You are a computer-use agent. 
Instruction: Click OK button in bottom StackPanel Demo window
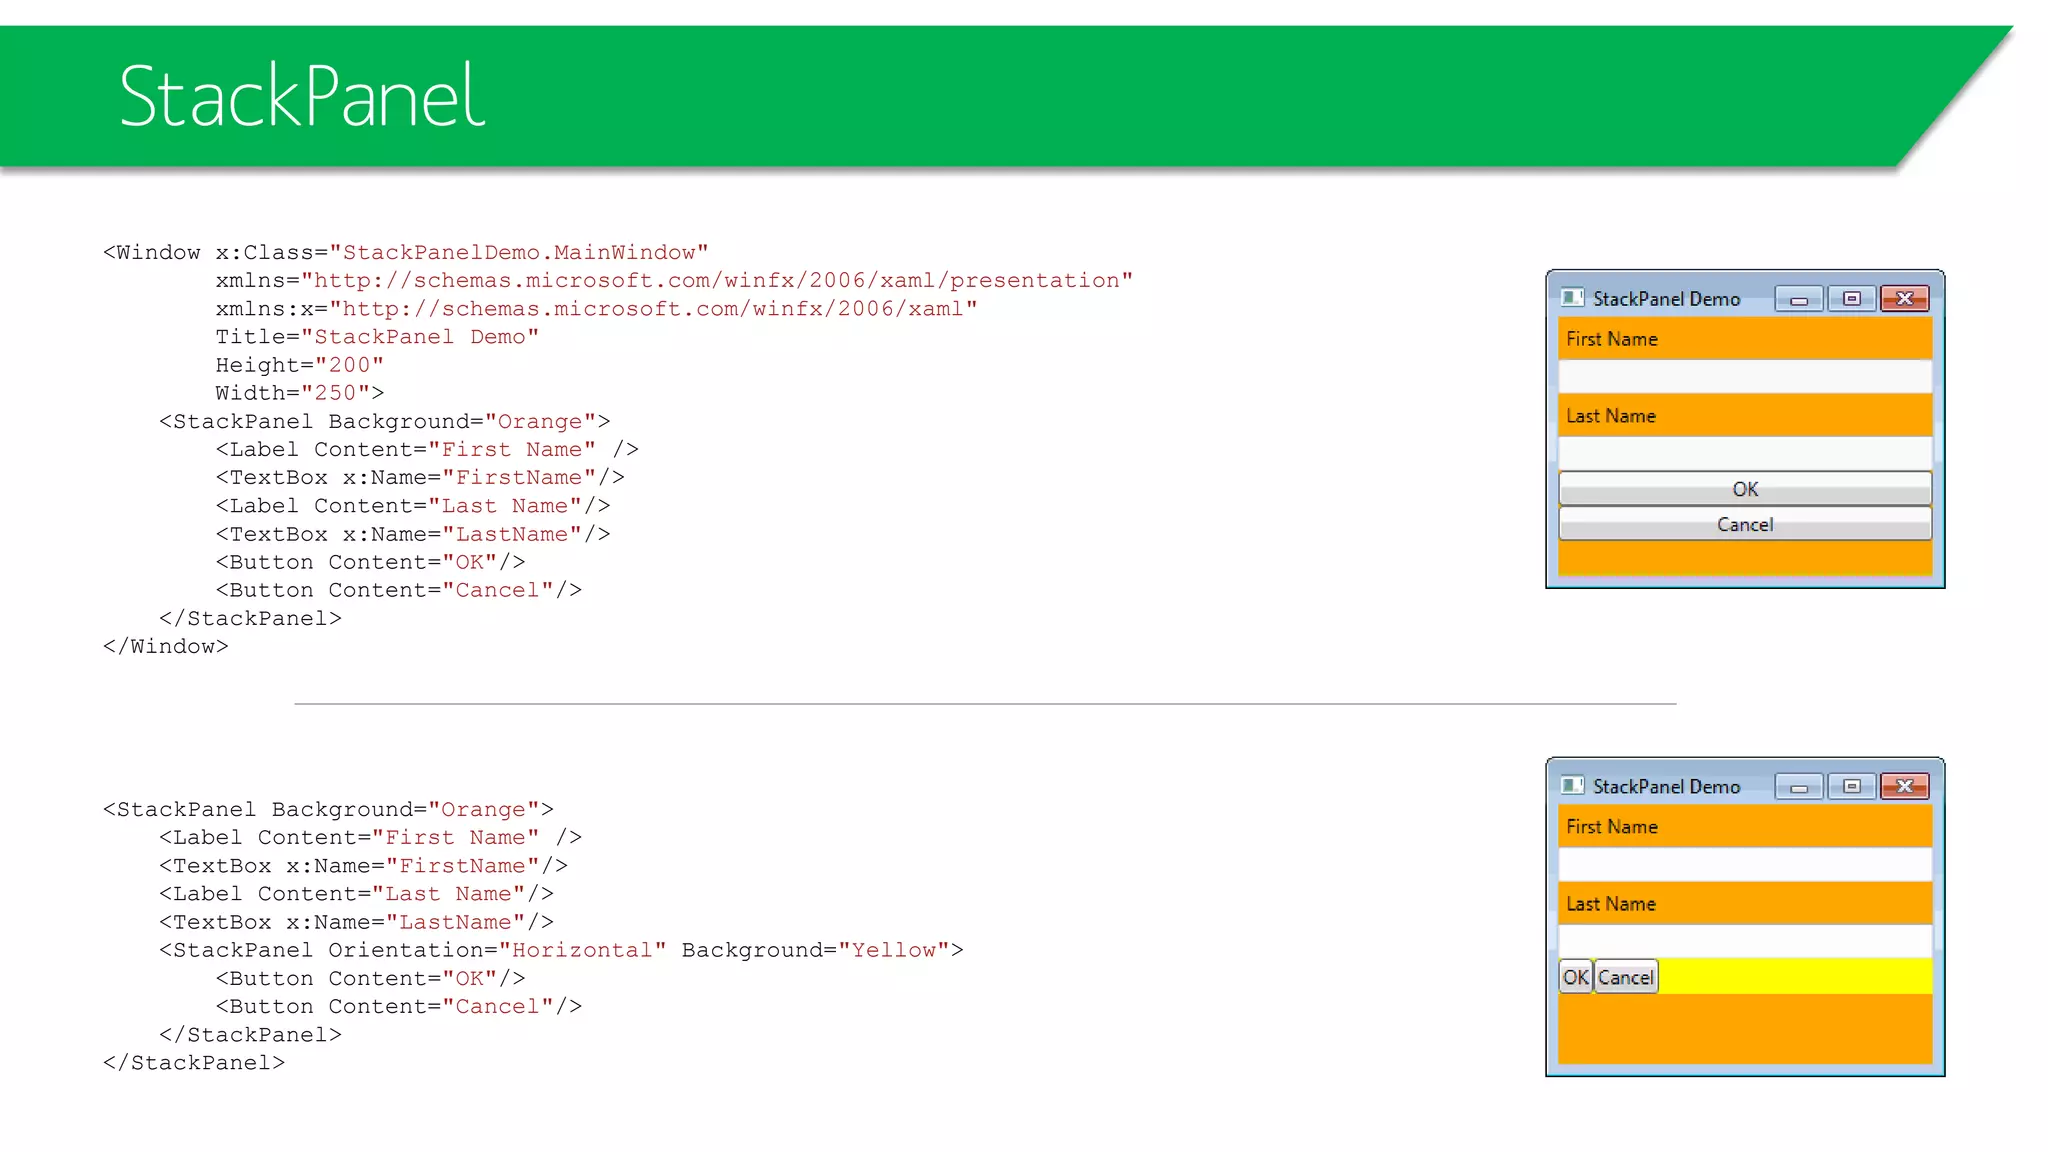coord(1576,977)
